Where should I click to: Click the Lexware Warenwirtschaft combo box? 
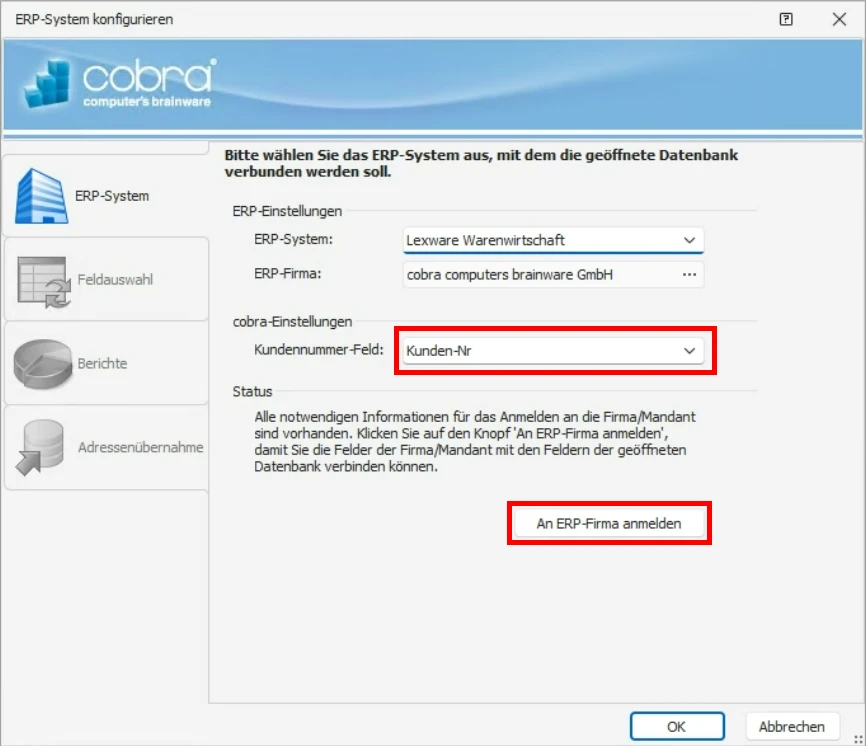[x=553, y=240]
